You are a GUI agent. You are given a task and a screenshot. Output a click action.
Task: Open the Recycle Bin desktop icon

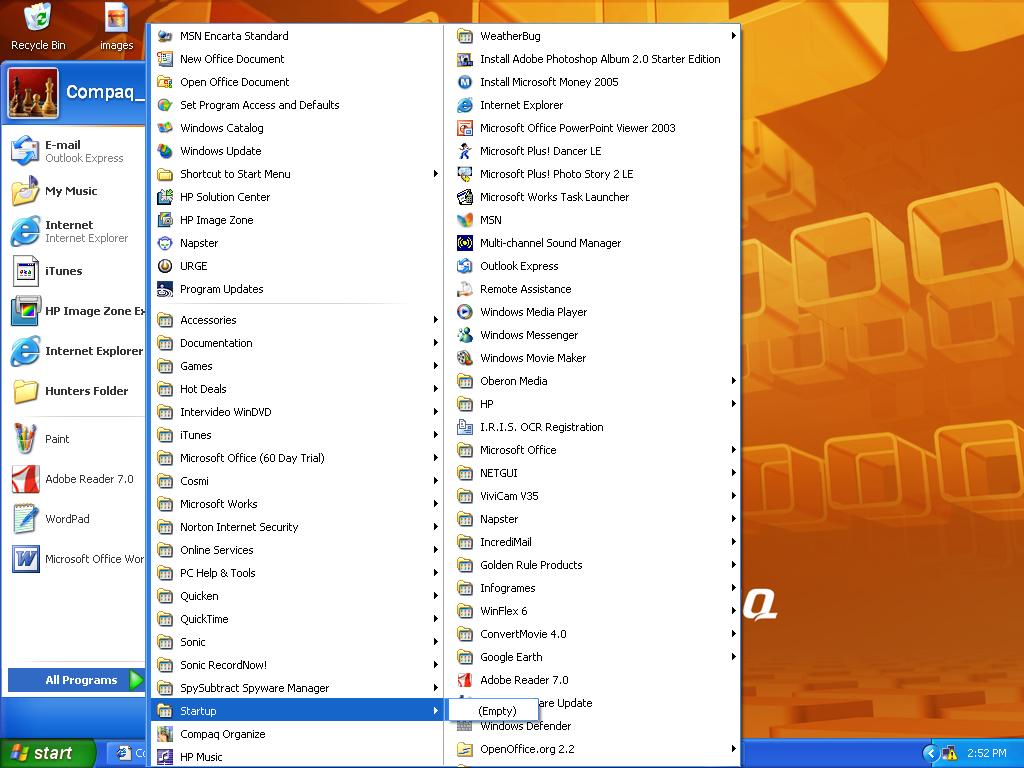click(x=38, y=26)
